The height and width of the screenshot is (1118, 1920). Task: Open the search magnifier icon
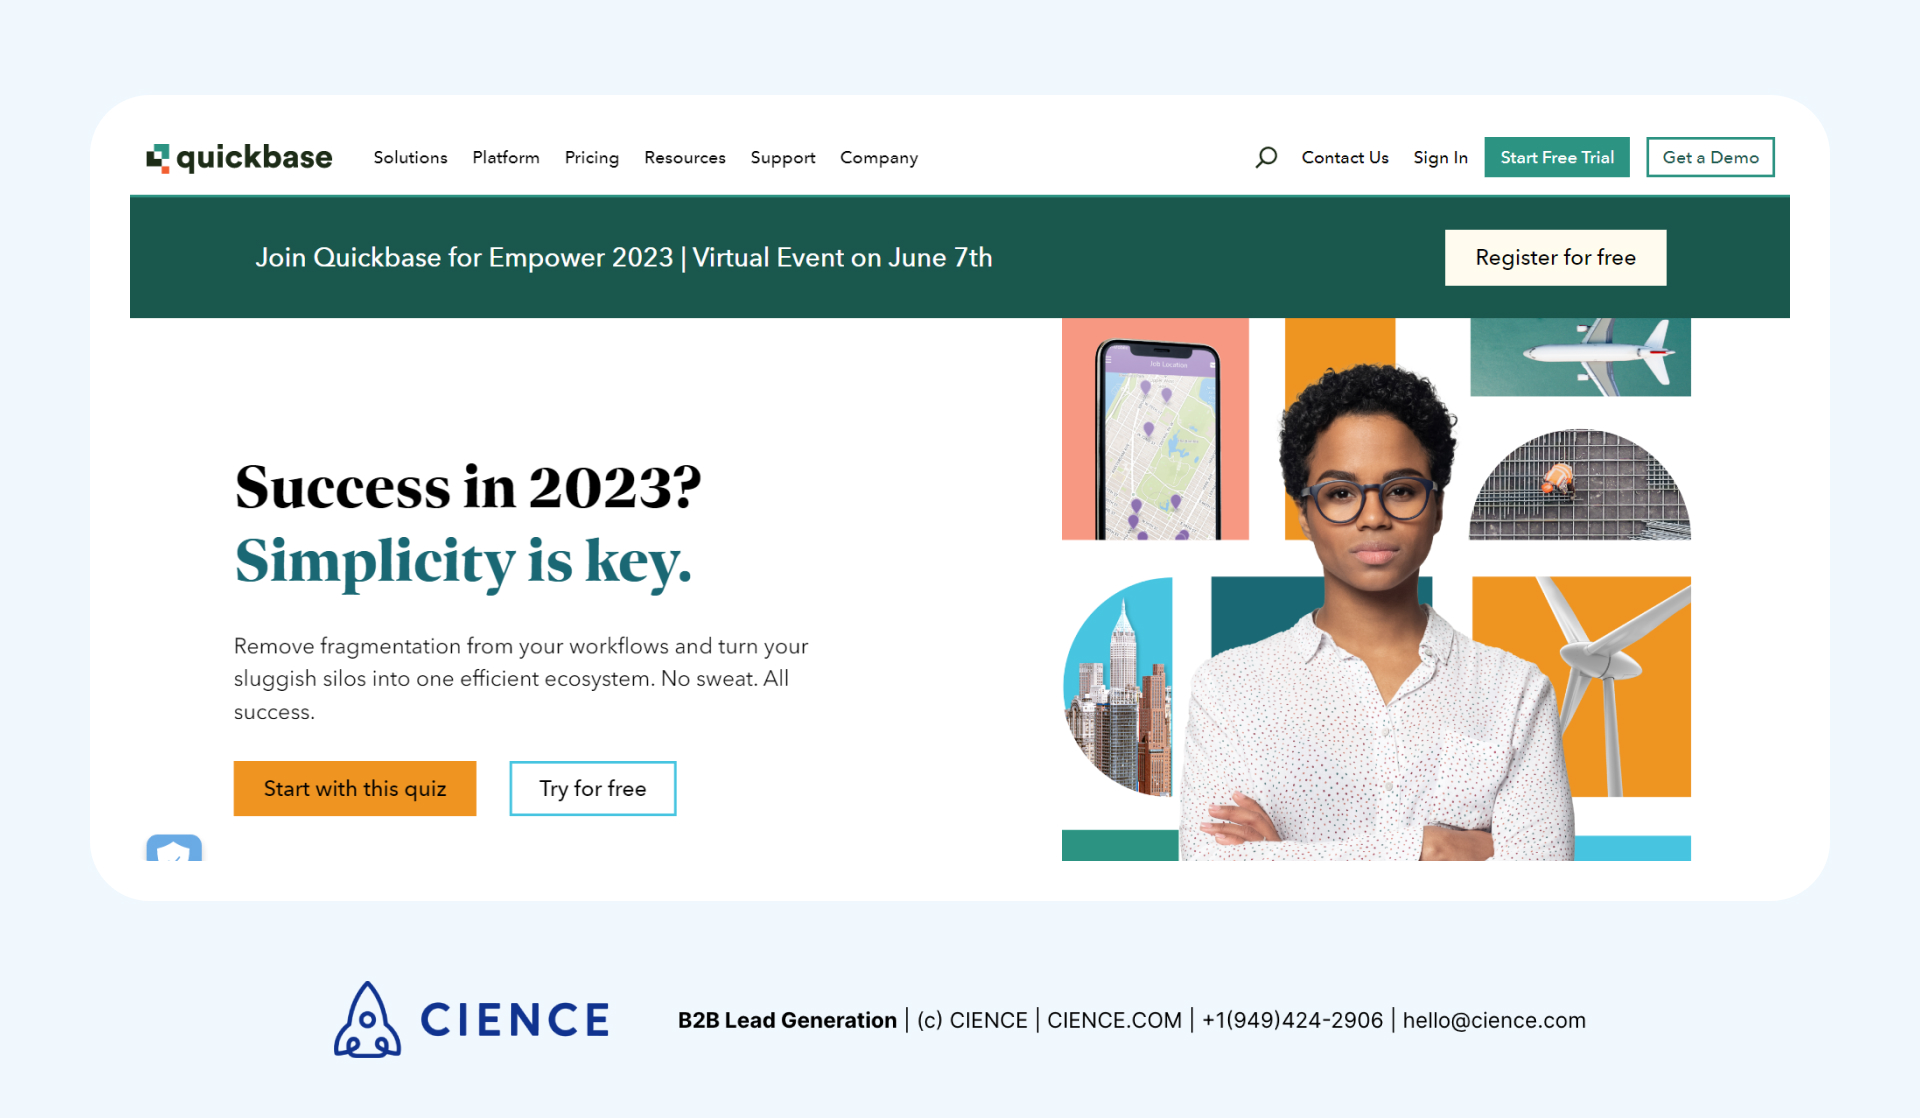tap(1266, 157)
